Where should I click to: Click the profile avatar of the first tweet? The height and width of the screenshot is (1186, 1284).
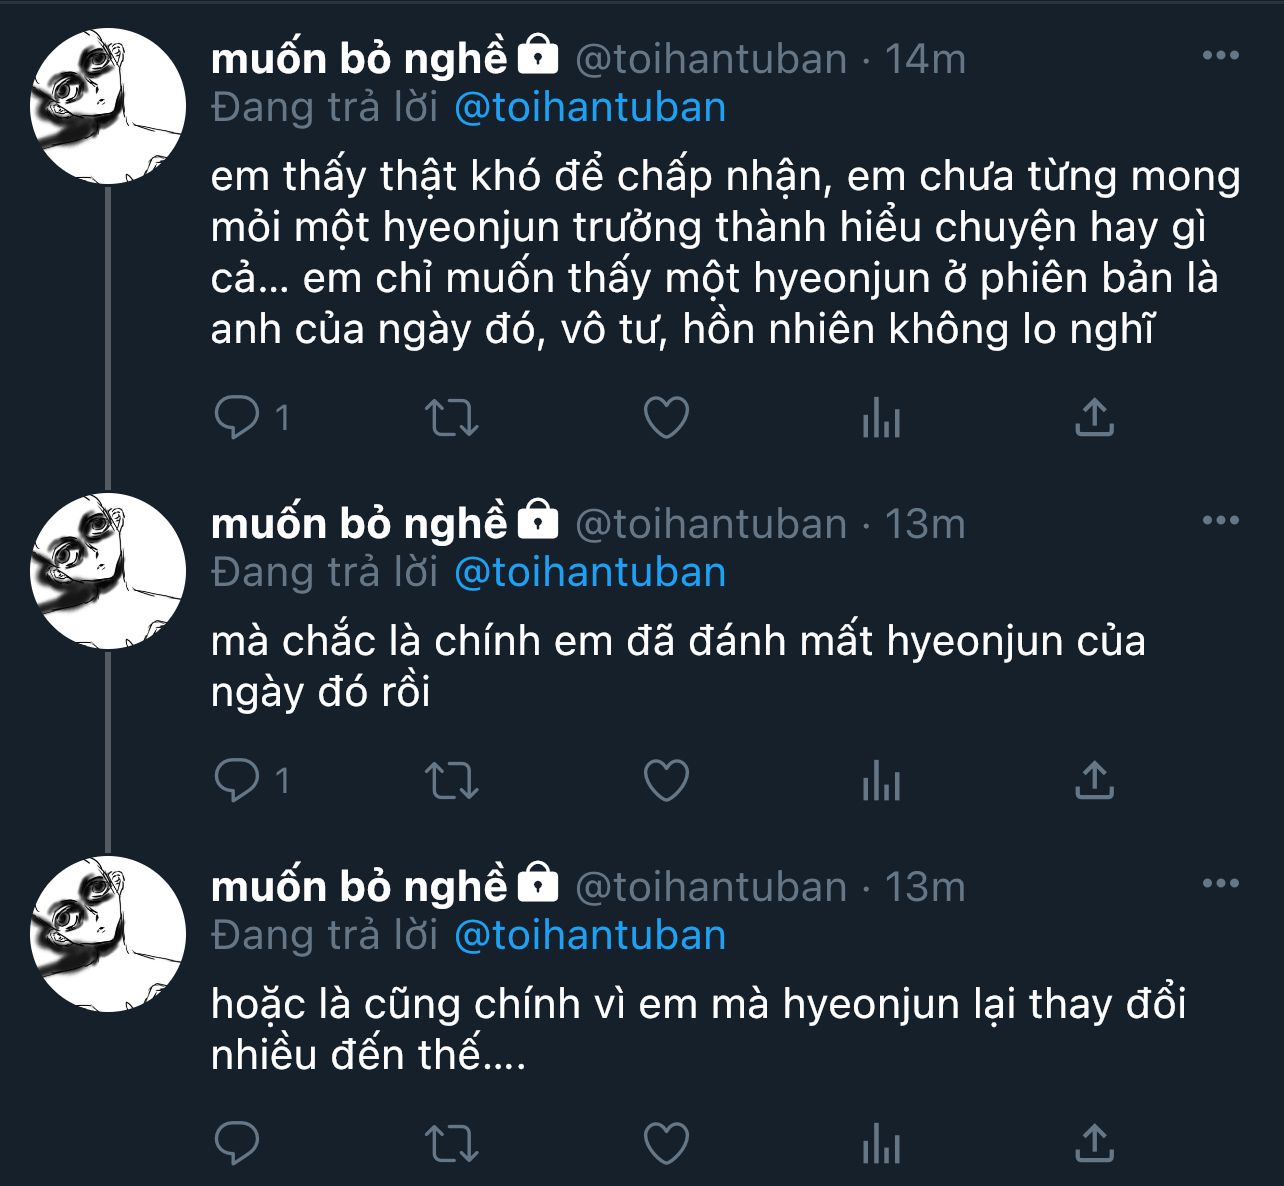(108, 106)
